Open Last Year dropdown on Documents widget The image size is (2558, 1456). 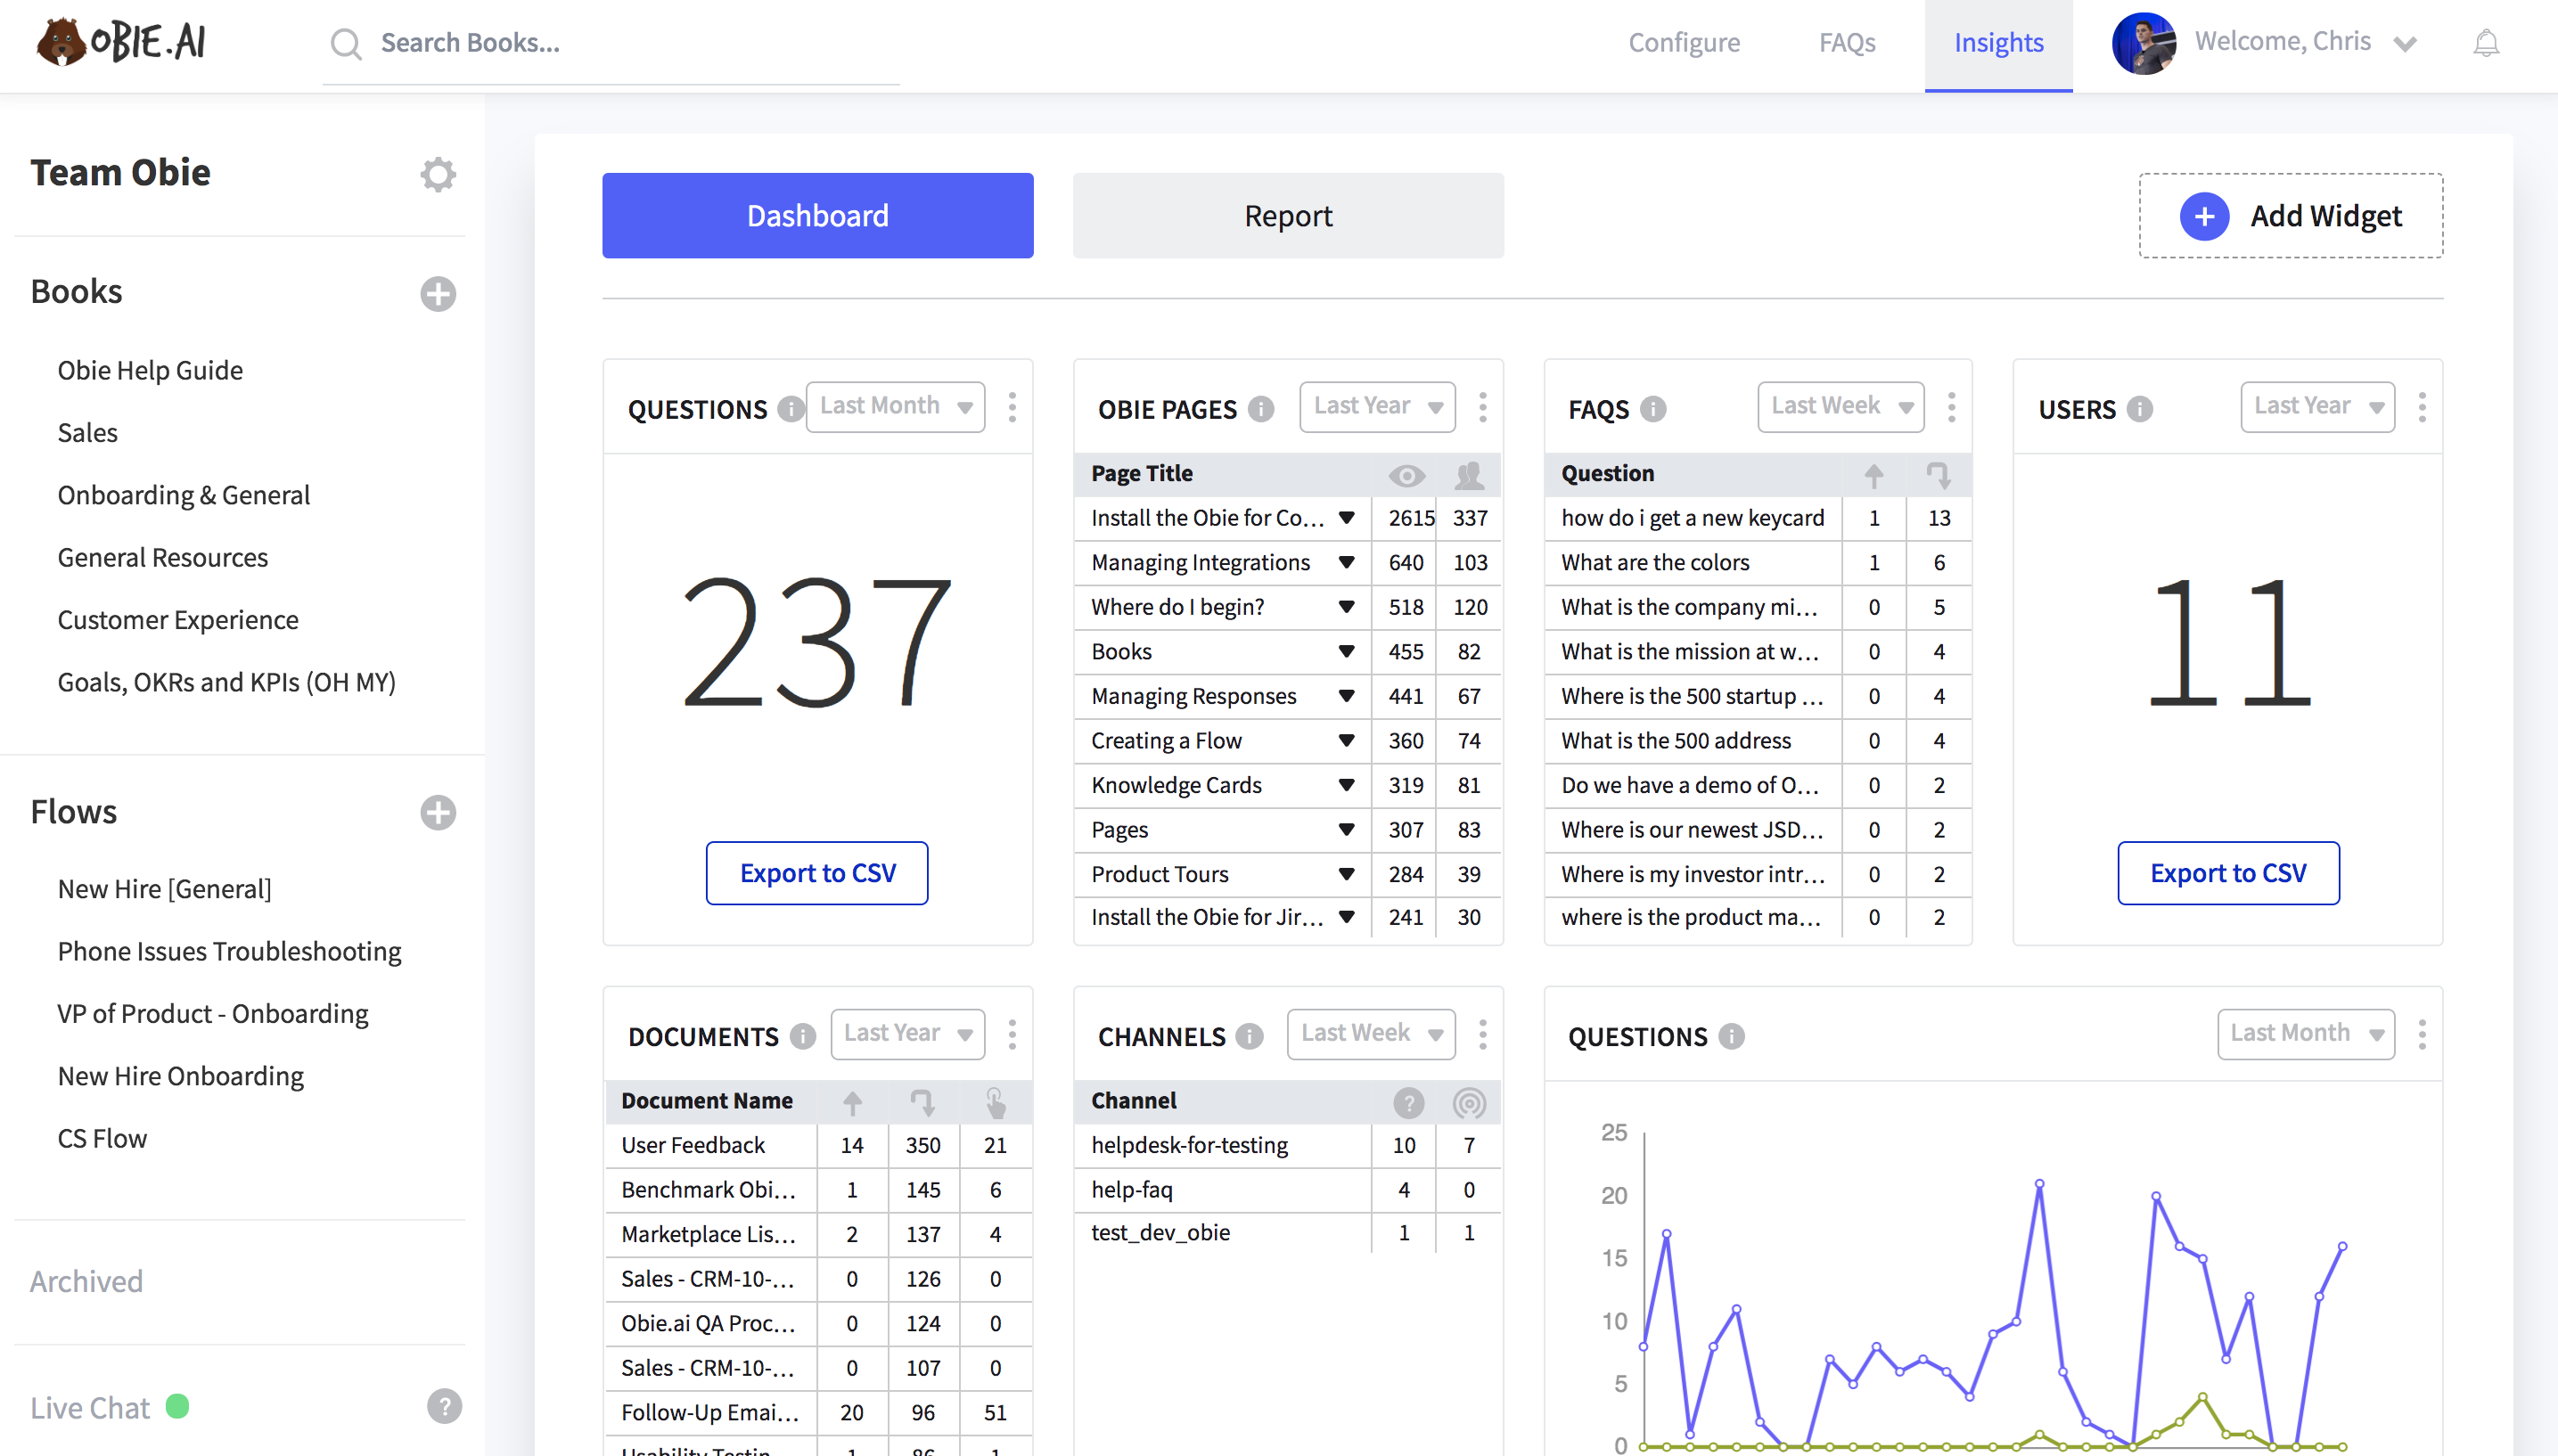tap(907, 1033)
